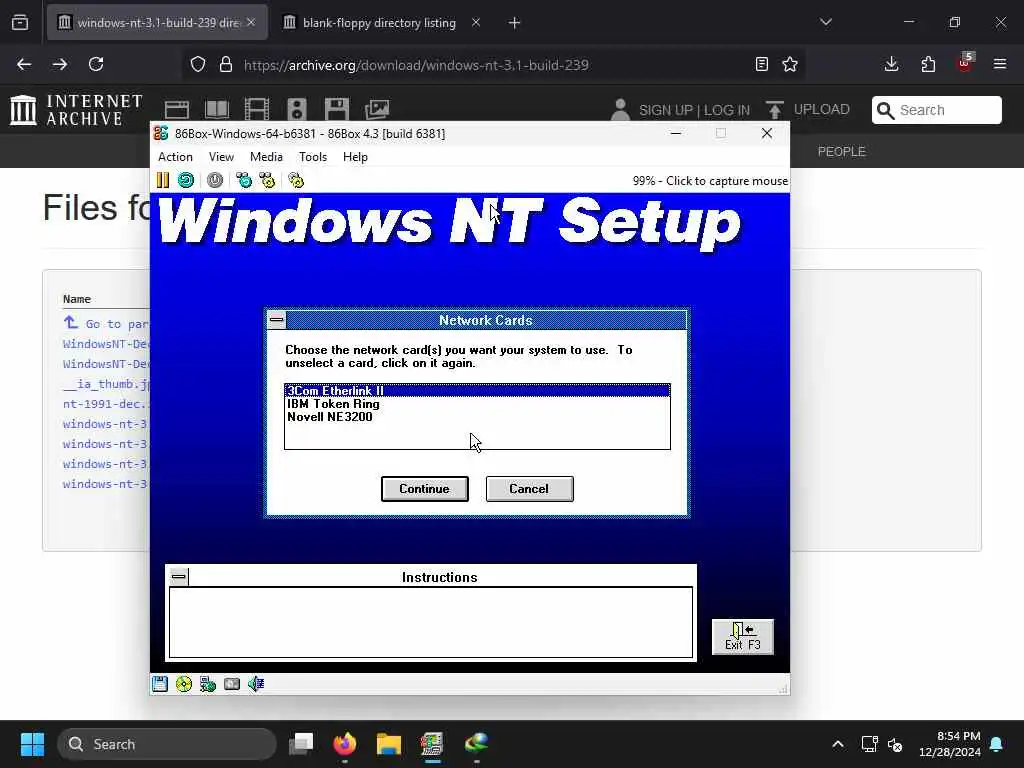Bookmark this page with star icon
The width and height of the screenshot is (1024, 768).
[x=790, y=64]
